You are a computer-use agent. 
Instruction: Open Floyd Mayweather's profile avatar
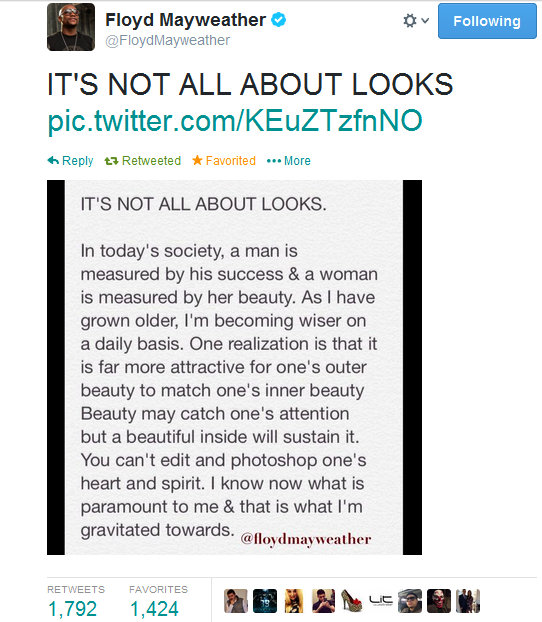71,27
